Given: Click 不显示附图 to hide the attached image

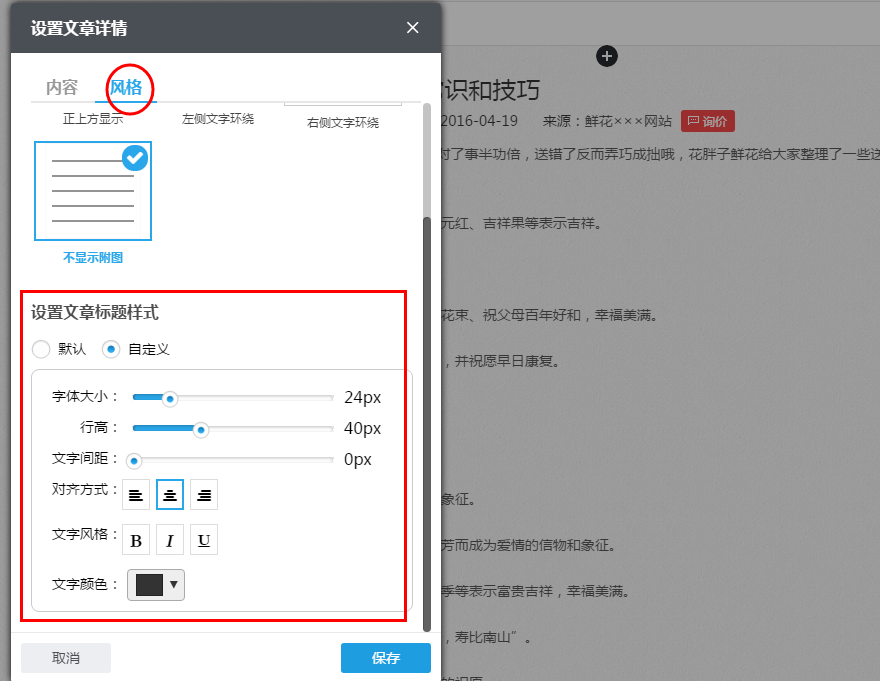Looking at the screenshot, I should point(92,257).
